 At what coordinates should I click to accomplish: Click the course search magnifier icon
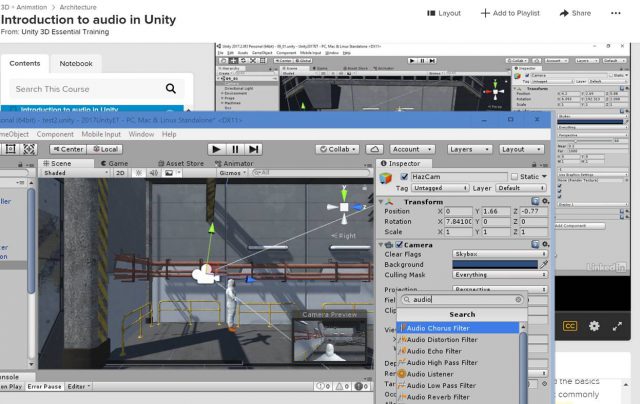[x=171, y=89]
